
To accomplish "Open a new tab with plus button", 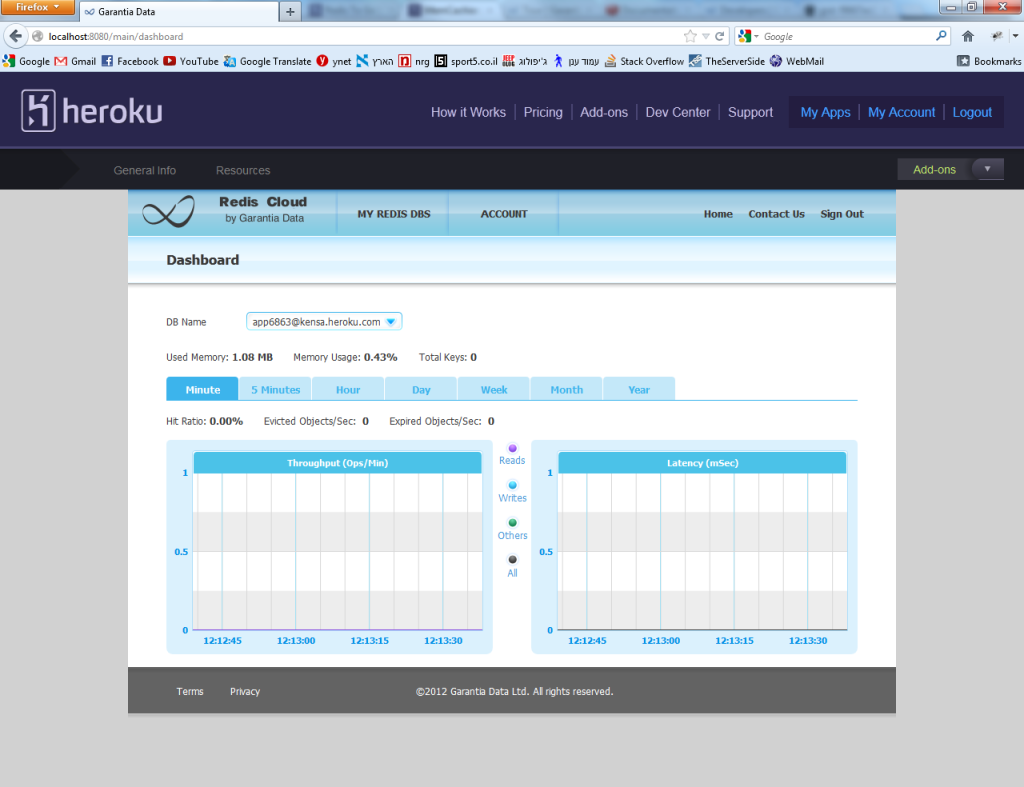I will (291, 12).
